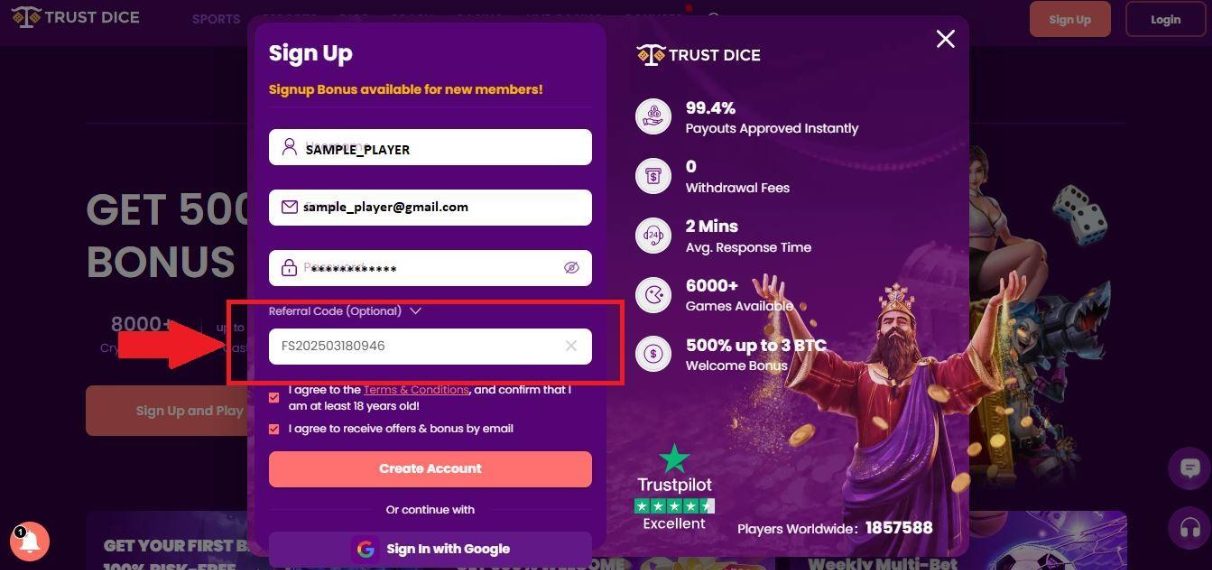1212x570 pixels.
Task: Click Sign in with Google button
Action: tap(430, 549)
